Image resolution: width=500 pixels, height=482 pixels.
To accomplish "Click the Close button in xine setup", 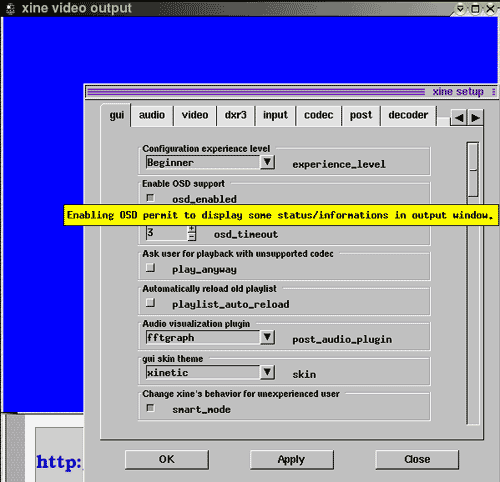I will 417,460.
